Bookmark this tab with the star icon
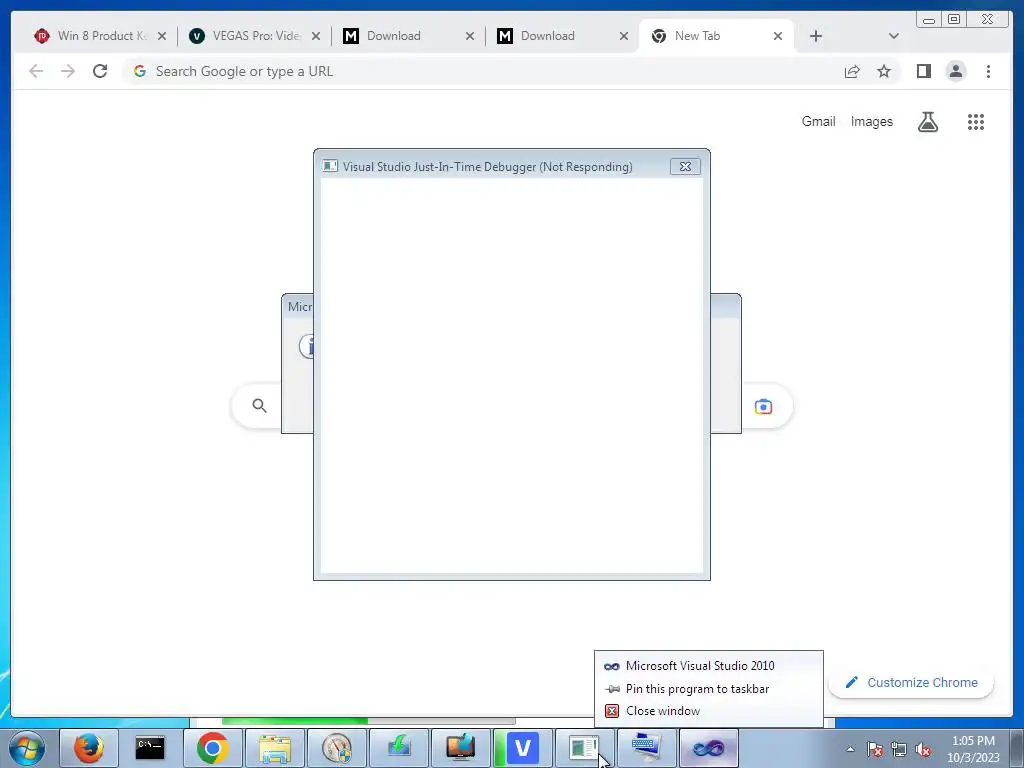Screen dimensions: 1024x768 click(884, 71)
